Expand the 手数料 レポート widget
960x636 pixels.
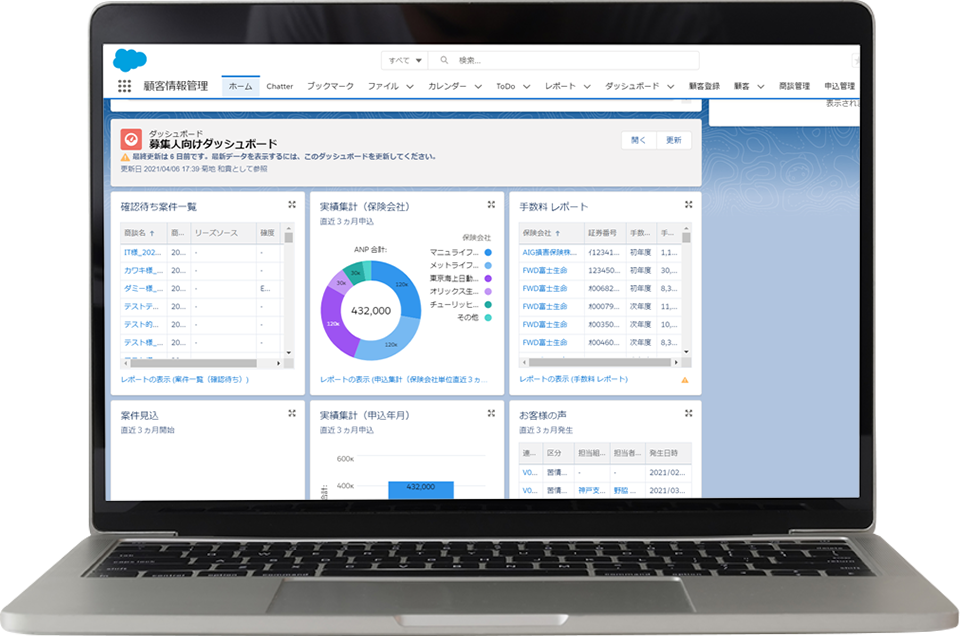click(687, 204)
